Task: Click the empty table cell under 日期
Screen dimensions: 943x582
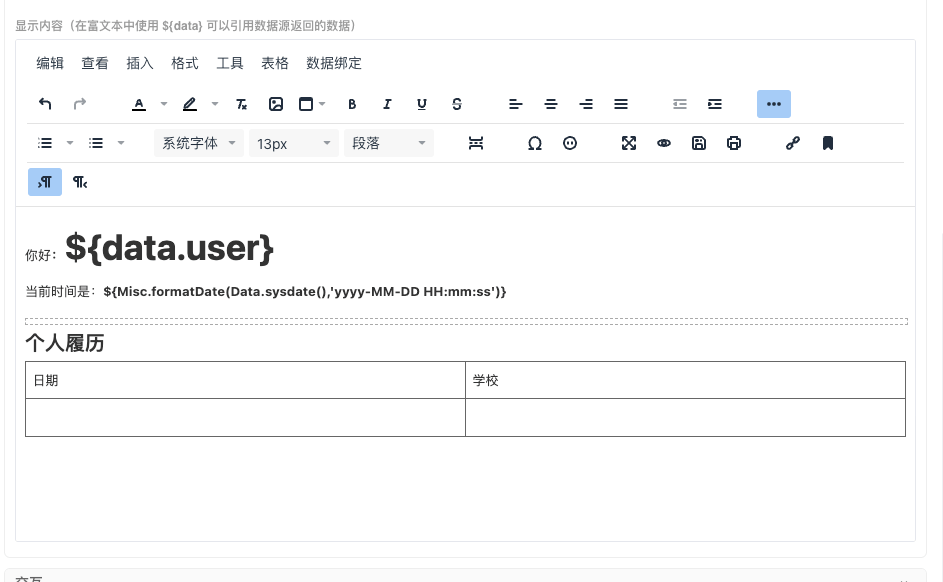Action: (245, 417)
